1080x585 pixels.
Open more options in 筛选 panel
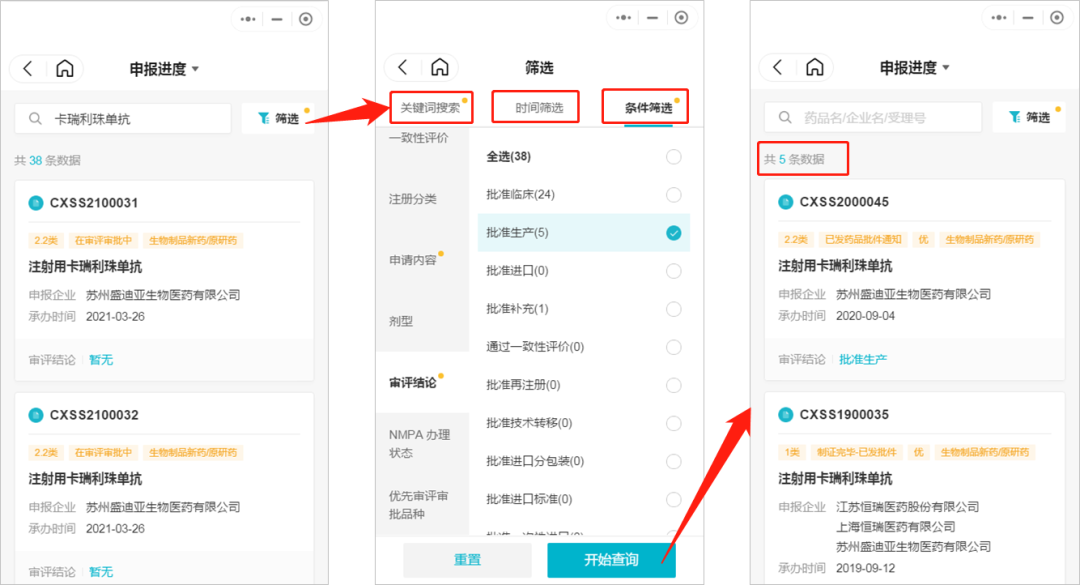click(623, 17)
